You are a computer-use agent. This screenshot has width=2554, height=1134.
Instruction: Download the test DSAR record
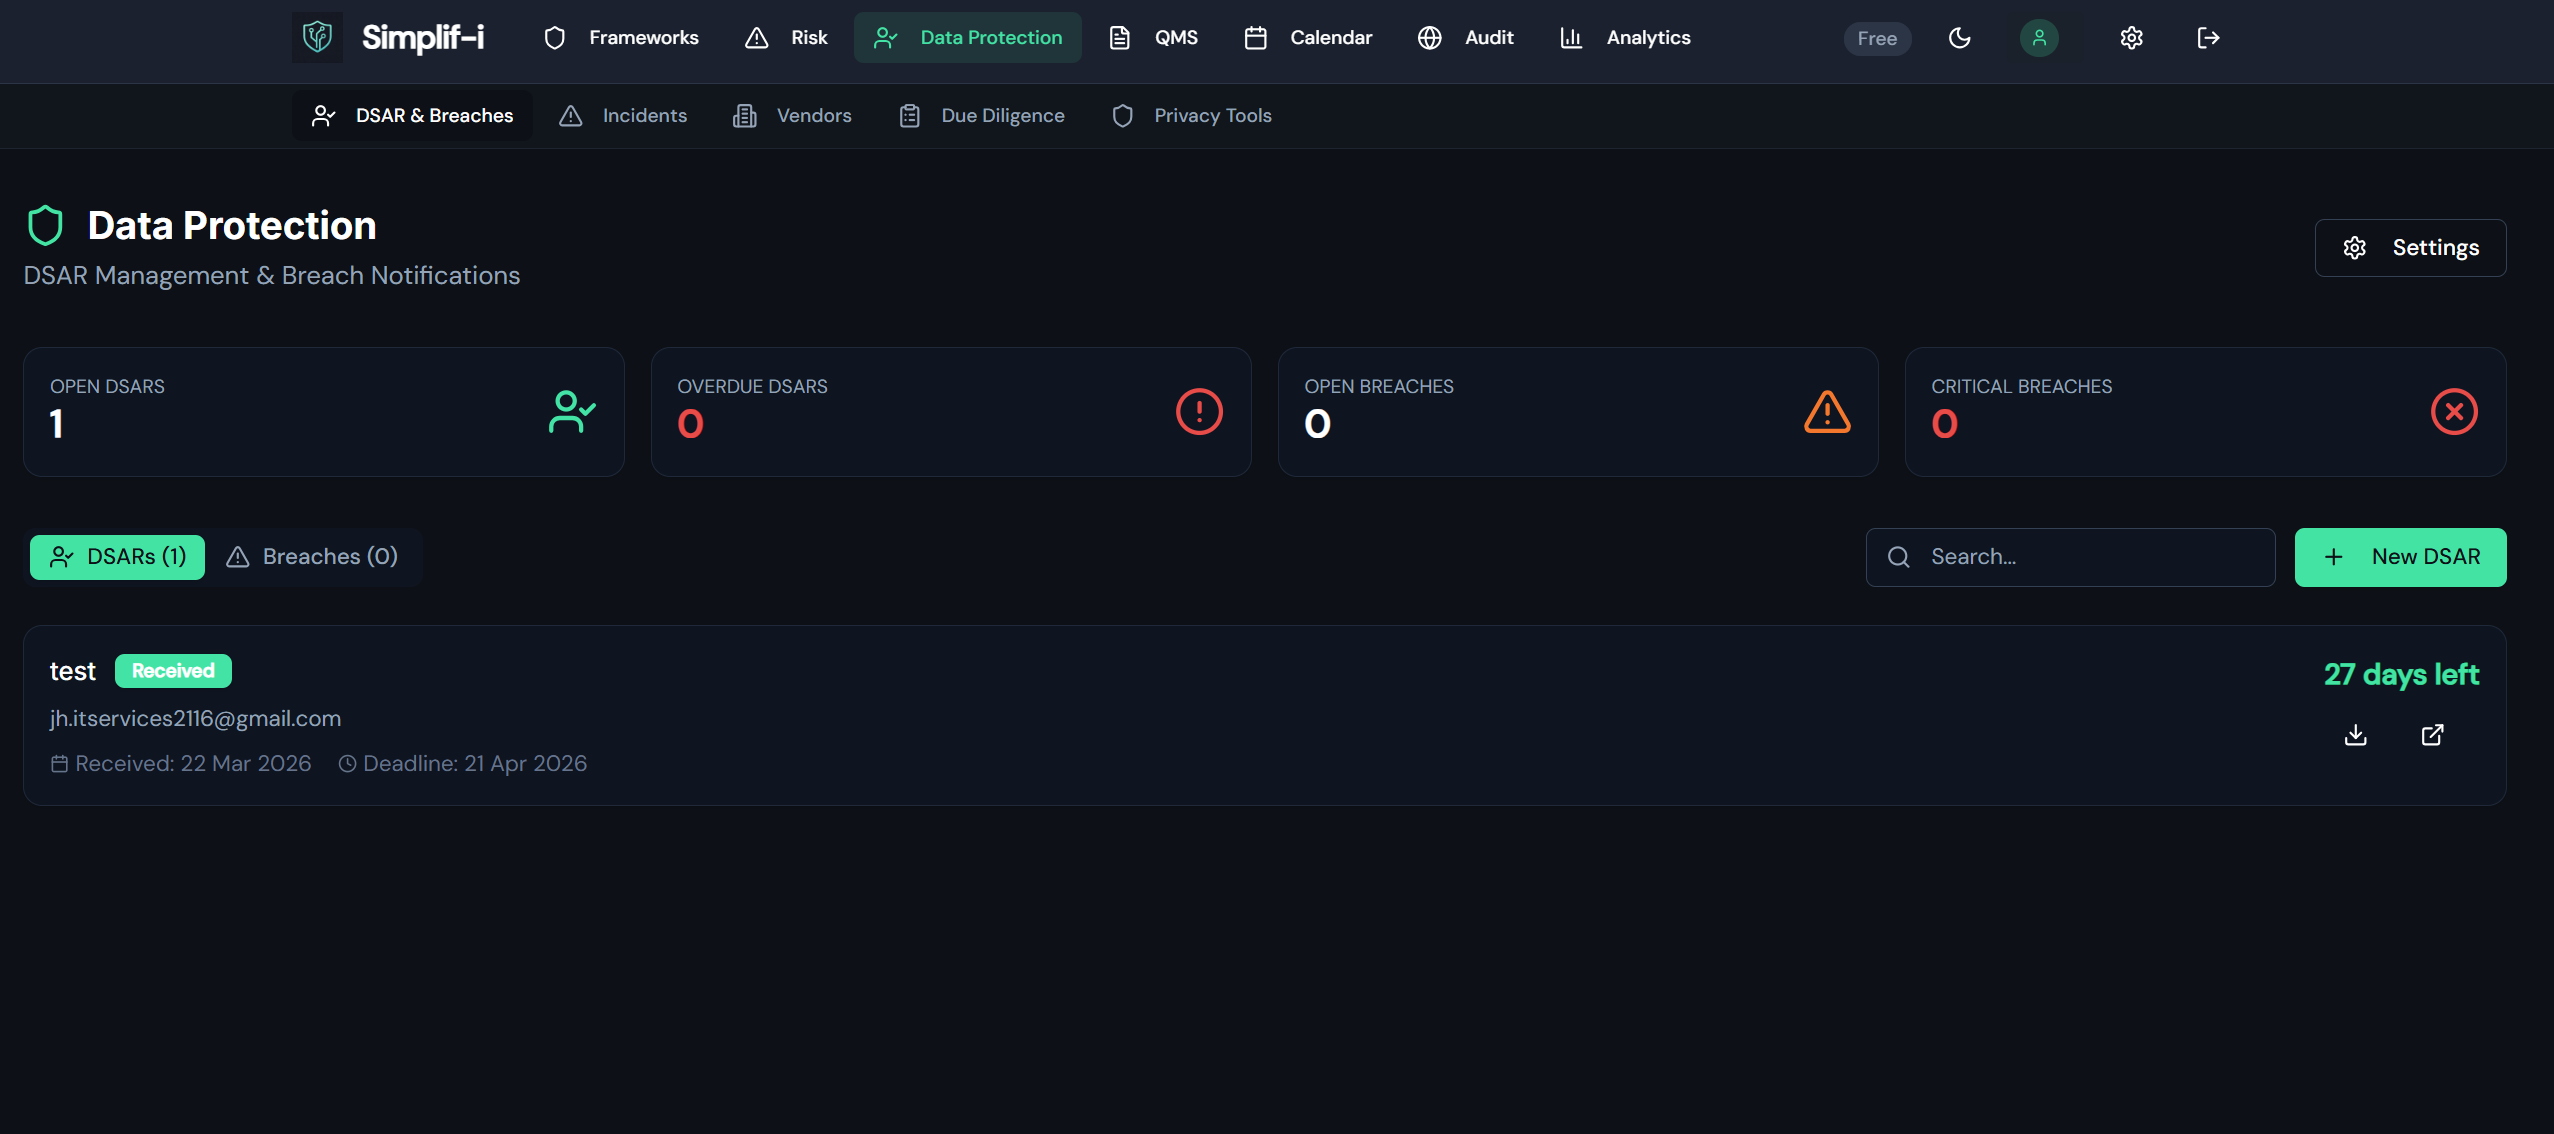(2355, 735)
